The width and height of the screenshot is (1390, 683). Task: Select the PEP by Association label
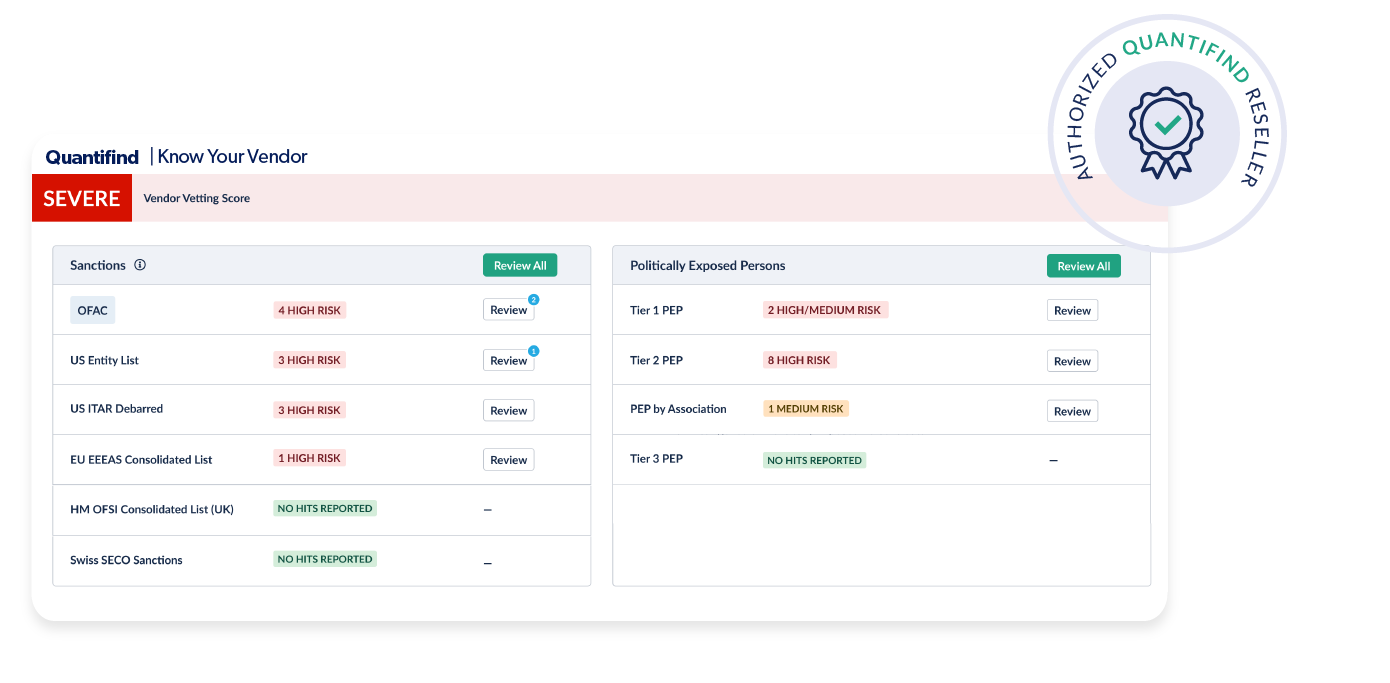coord(678,409)
